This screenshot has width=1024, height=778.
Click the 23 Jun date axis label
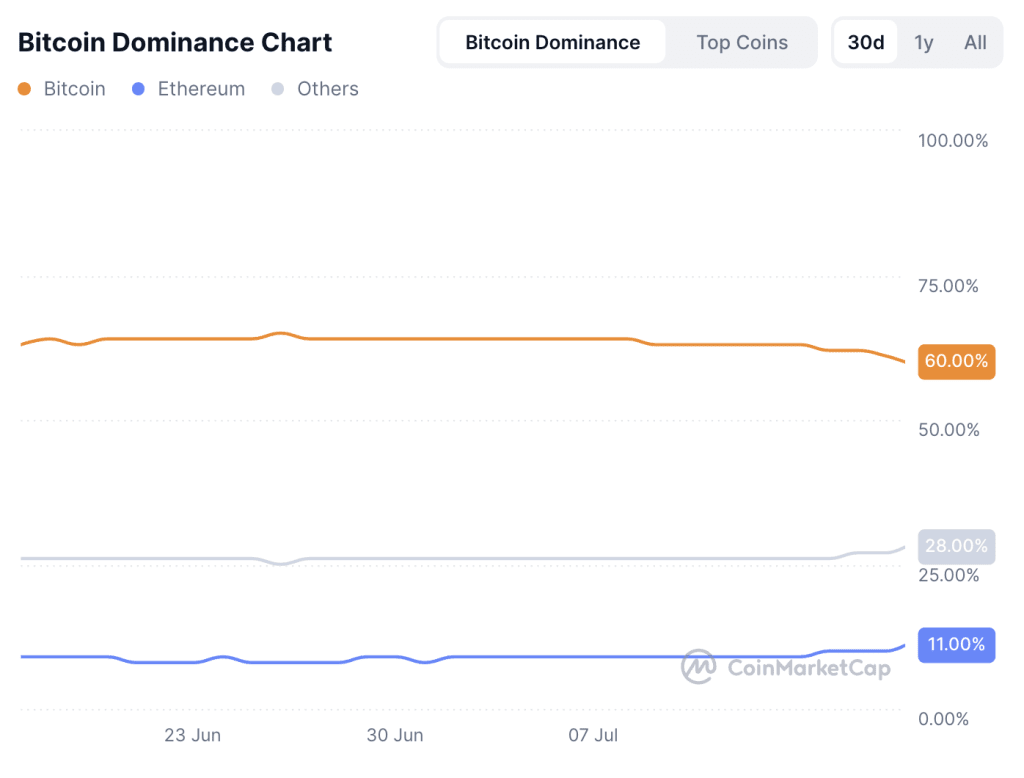tap(193, 736)
